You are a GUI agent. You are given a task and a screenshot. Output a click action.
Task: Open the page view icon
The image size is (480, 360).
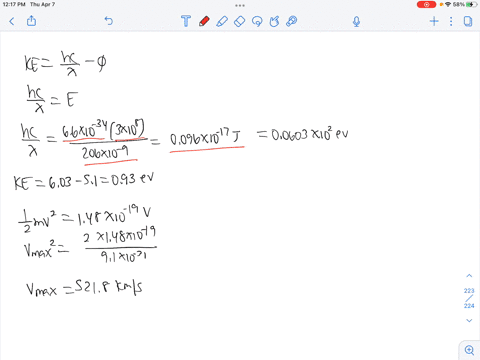point(468,21)
